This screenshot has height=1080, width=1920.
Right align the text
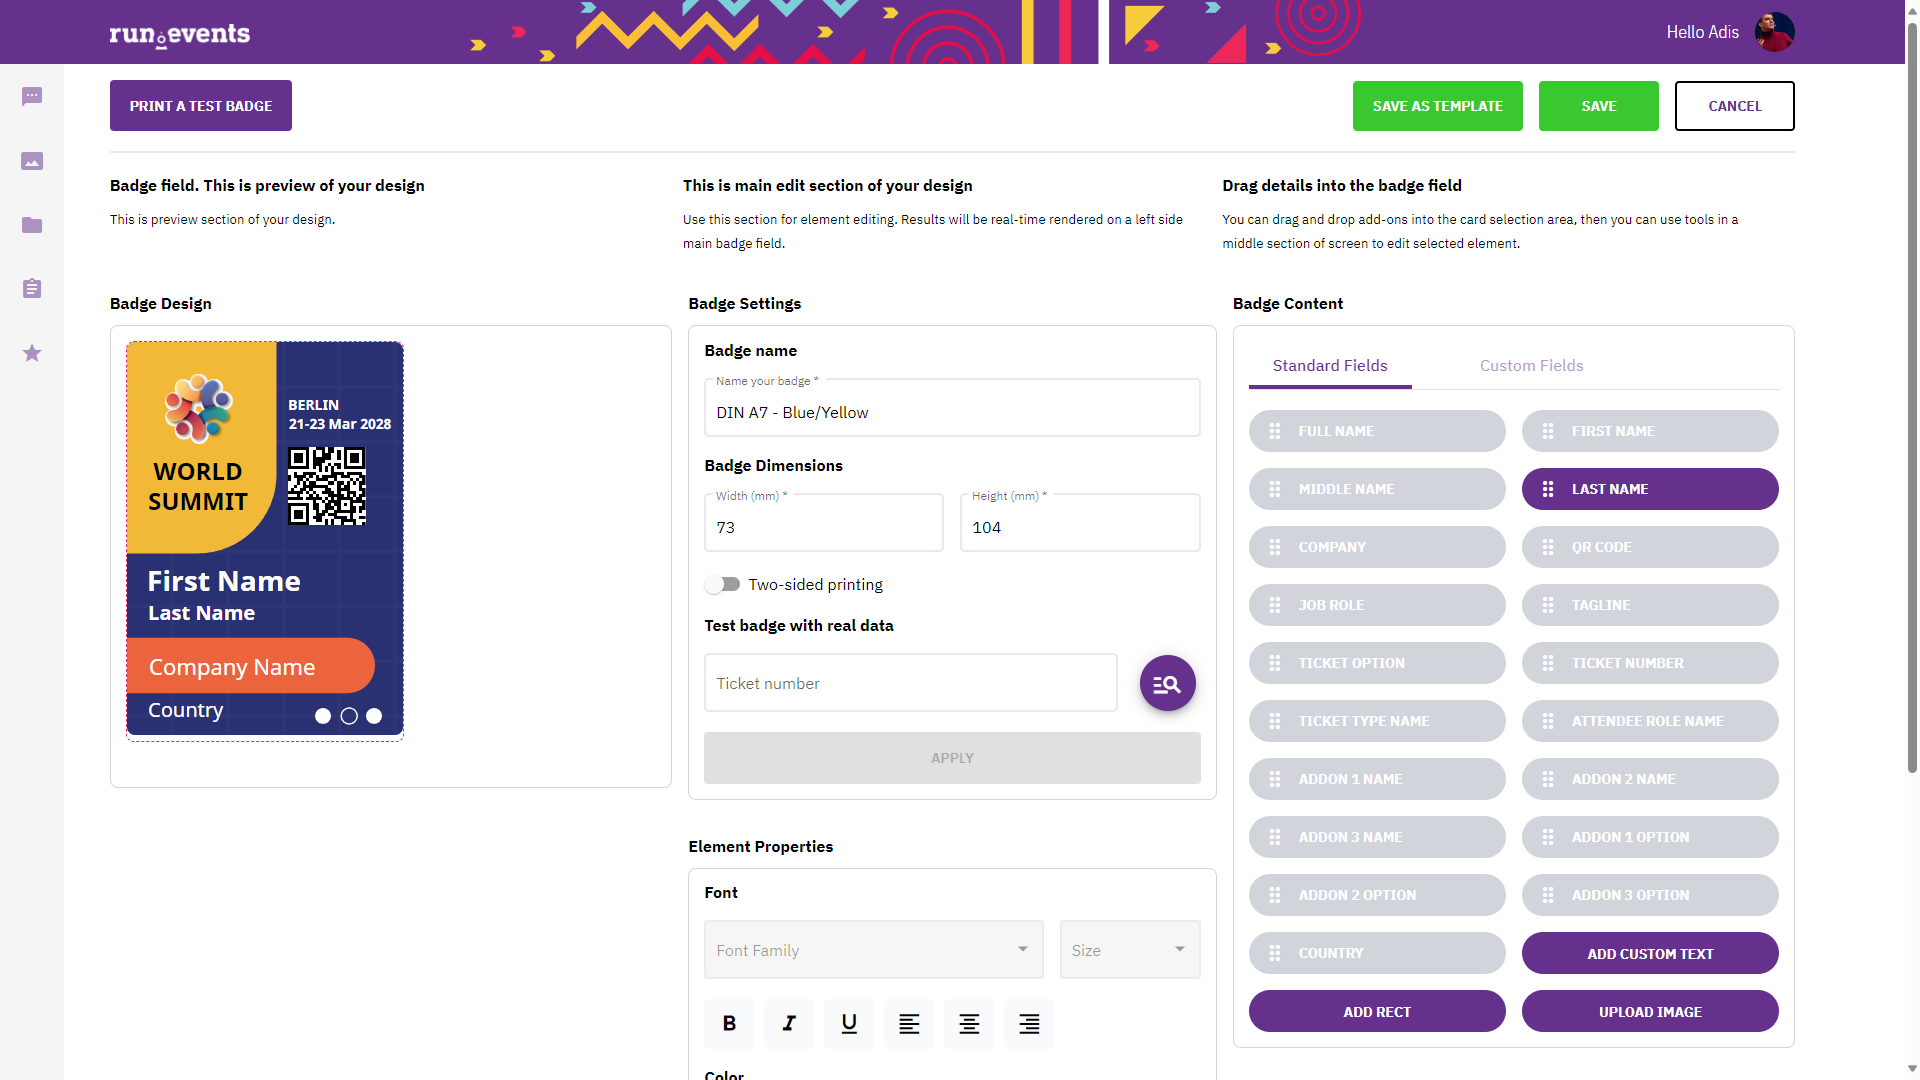[x=1029, y=1023]
